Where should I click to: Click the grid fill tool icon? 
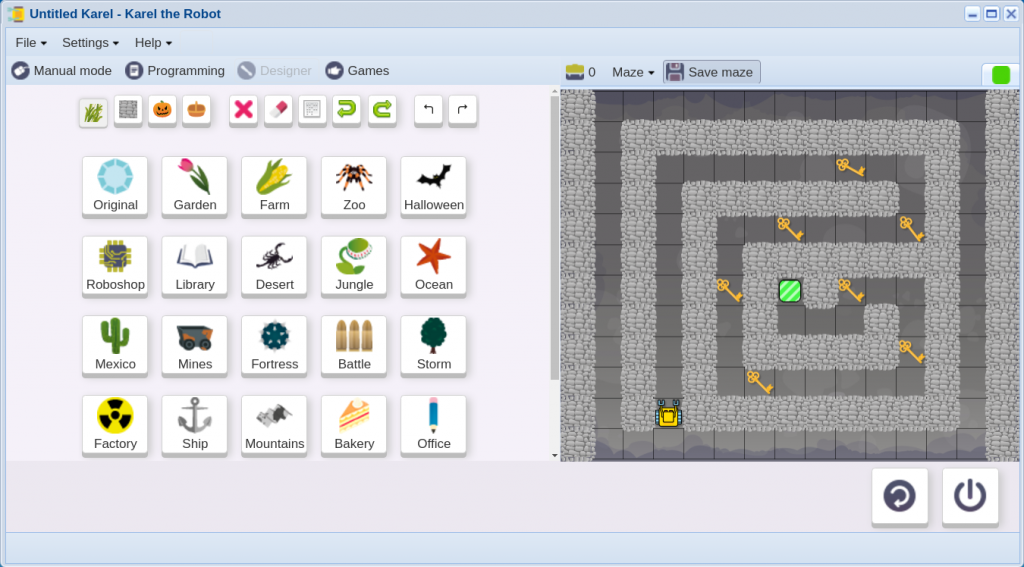312,110
